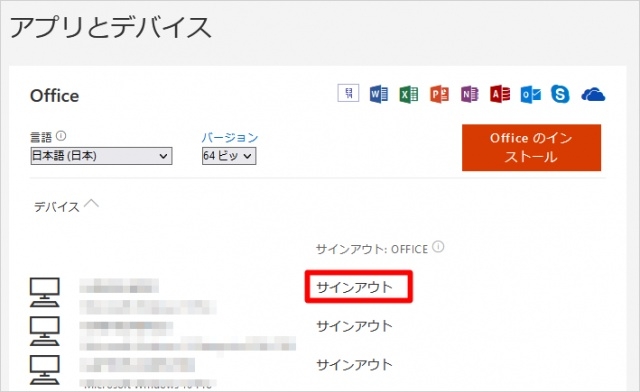Click the Publisher icon before Word
Viewport: 640px width, 392px height.
coord(349,93)
